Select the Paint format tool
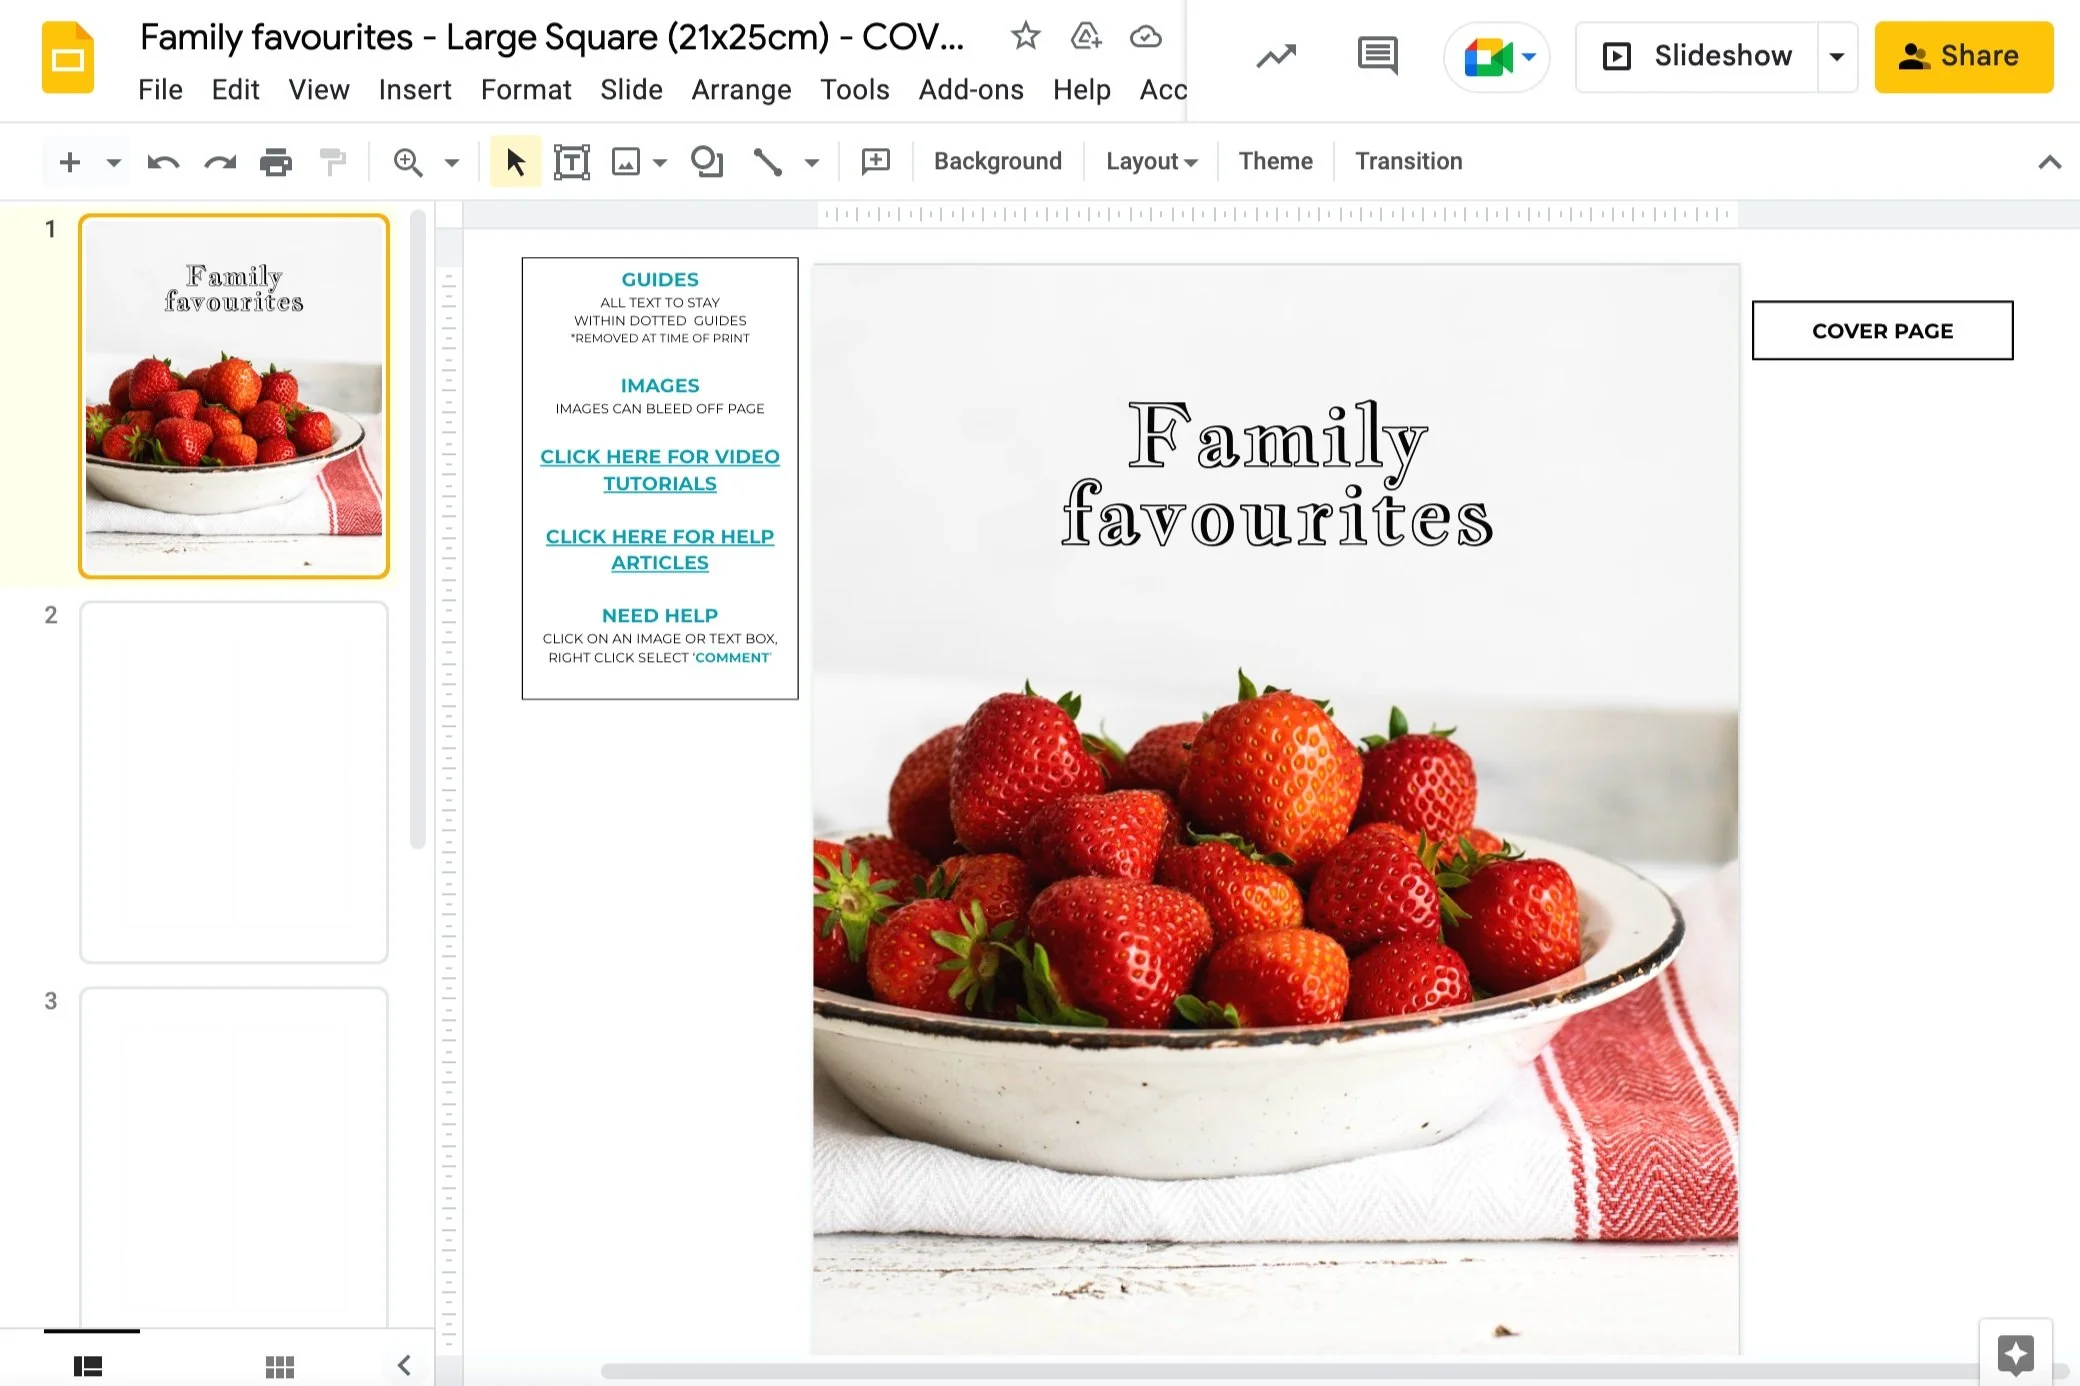Viewport: 2080px width, 1386px height. (x=333, y=161)
